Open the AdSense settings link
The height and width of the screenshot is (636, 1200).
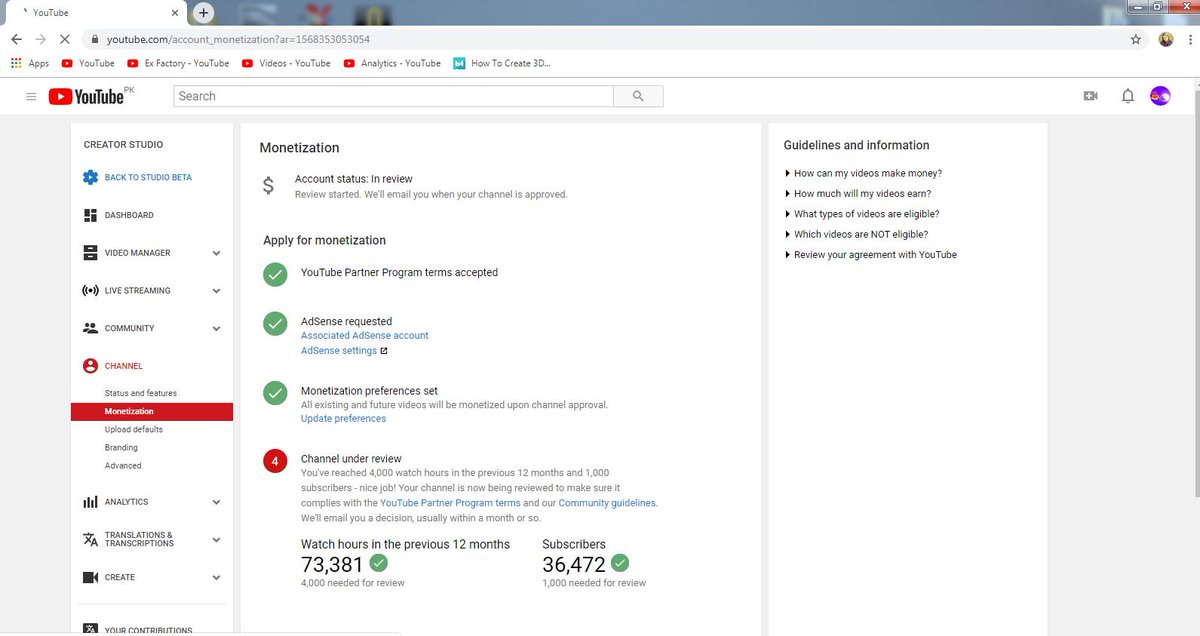point(339,351)
